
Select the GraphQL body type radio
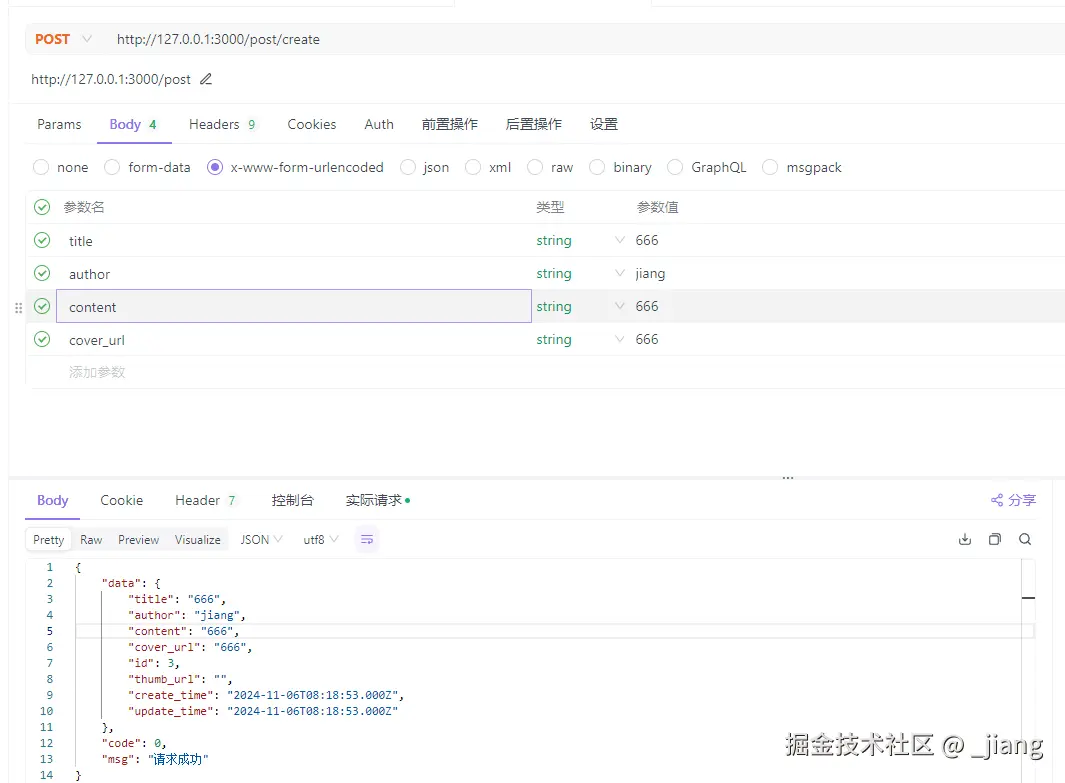(675, 167)
